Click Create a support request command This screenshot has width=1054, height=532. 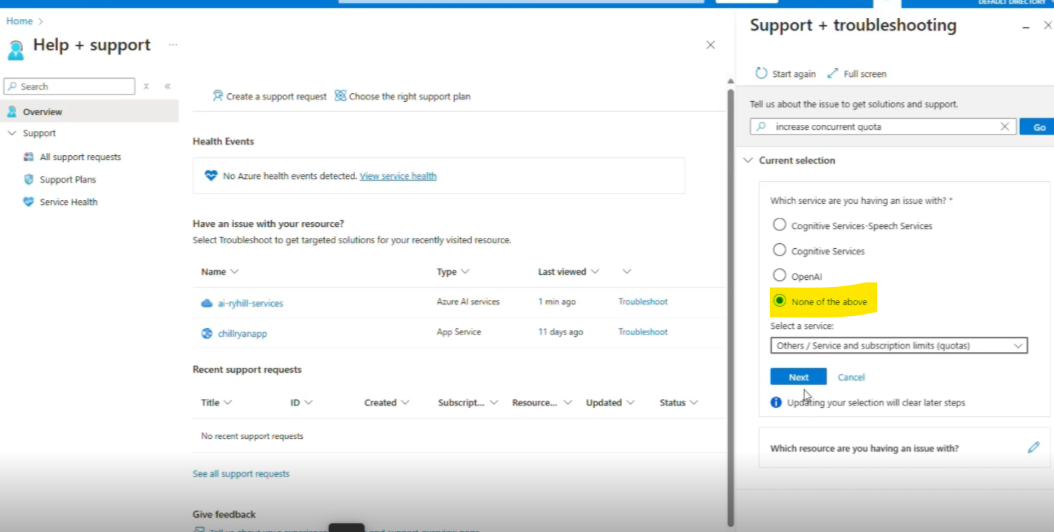point(270,96)
